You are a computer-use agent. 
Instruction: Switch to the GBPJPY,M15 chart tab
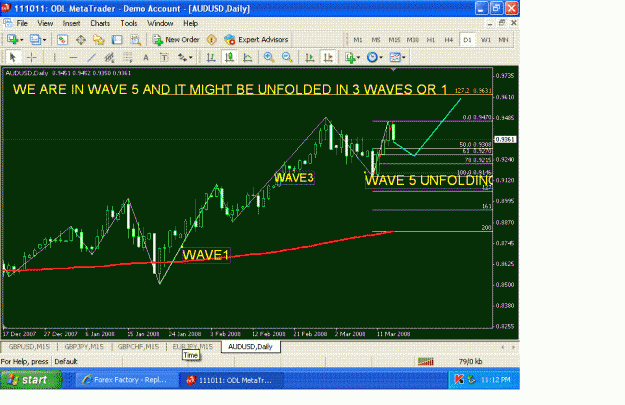[x=84, y=347]
